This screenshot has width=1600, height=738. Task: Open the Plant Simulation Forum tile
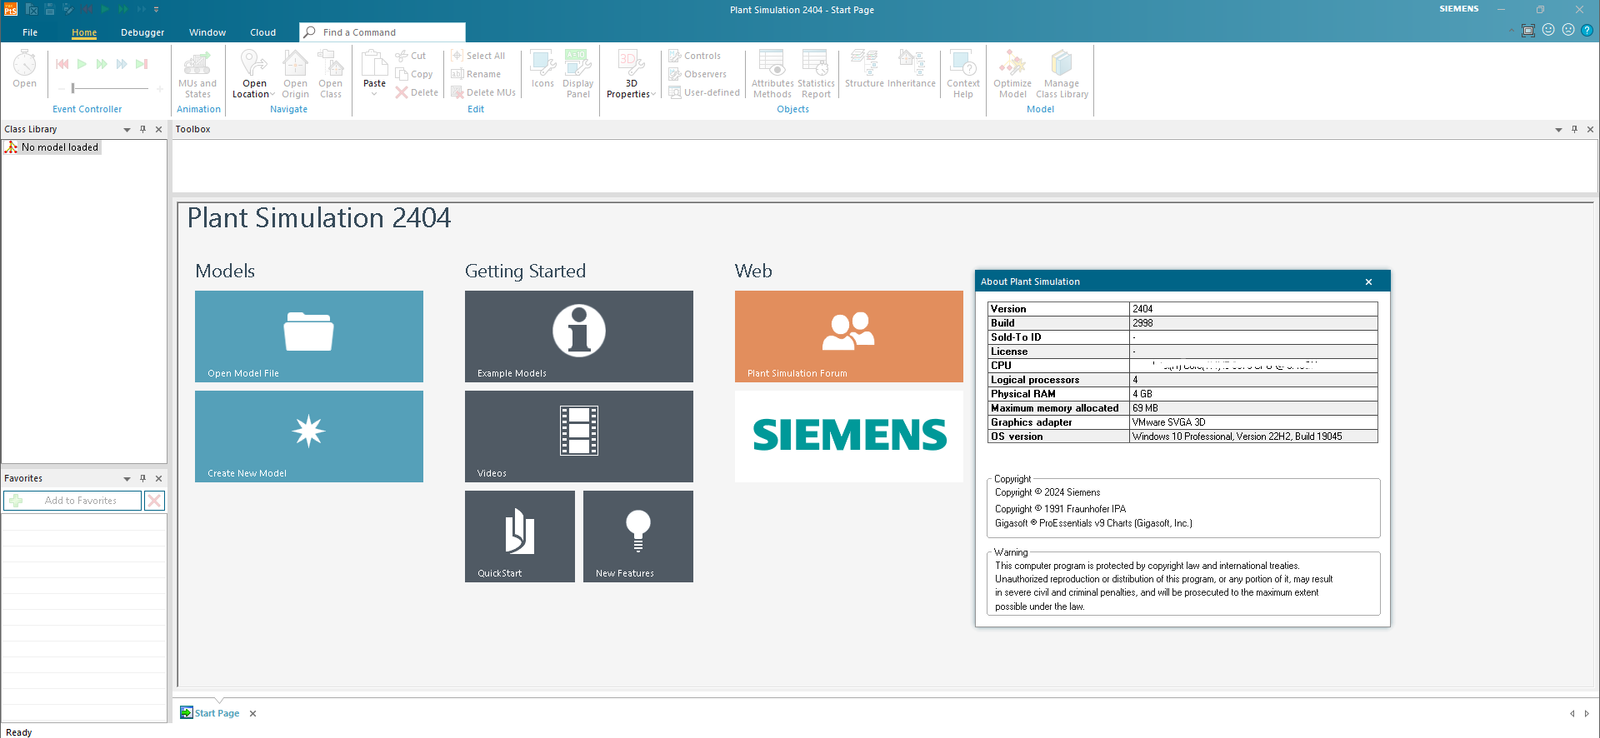pyautogui.click(x=848, y=336)
